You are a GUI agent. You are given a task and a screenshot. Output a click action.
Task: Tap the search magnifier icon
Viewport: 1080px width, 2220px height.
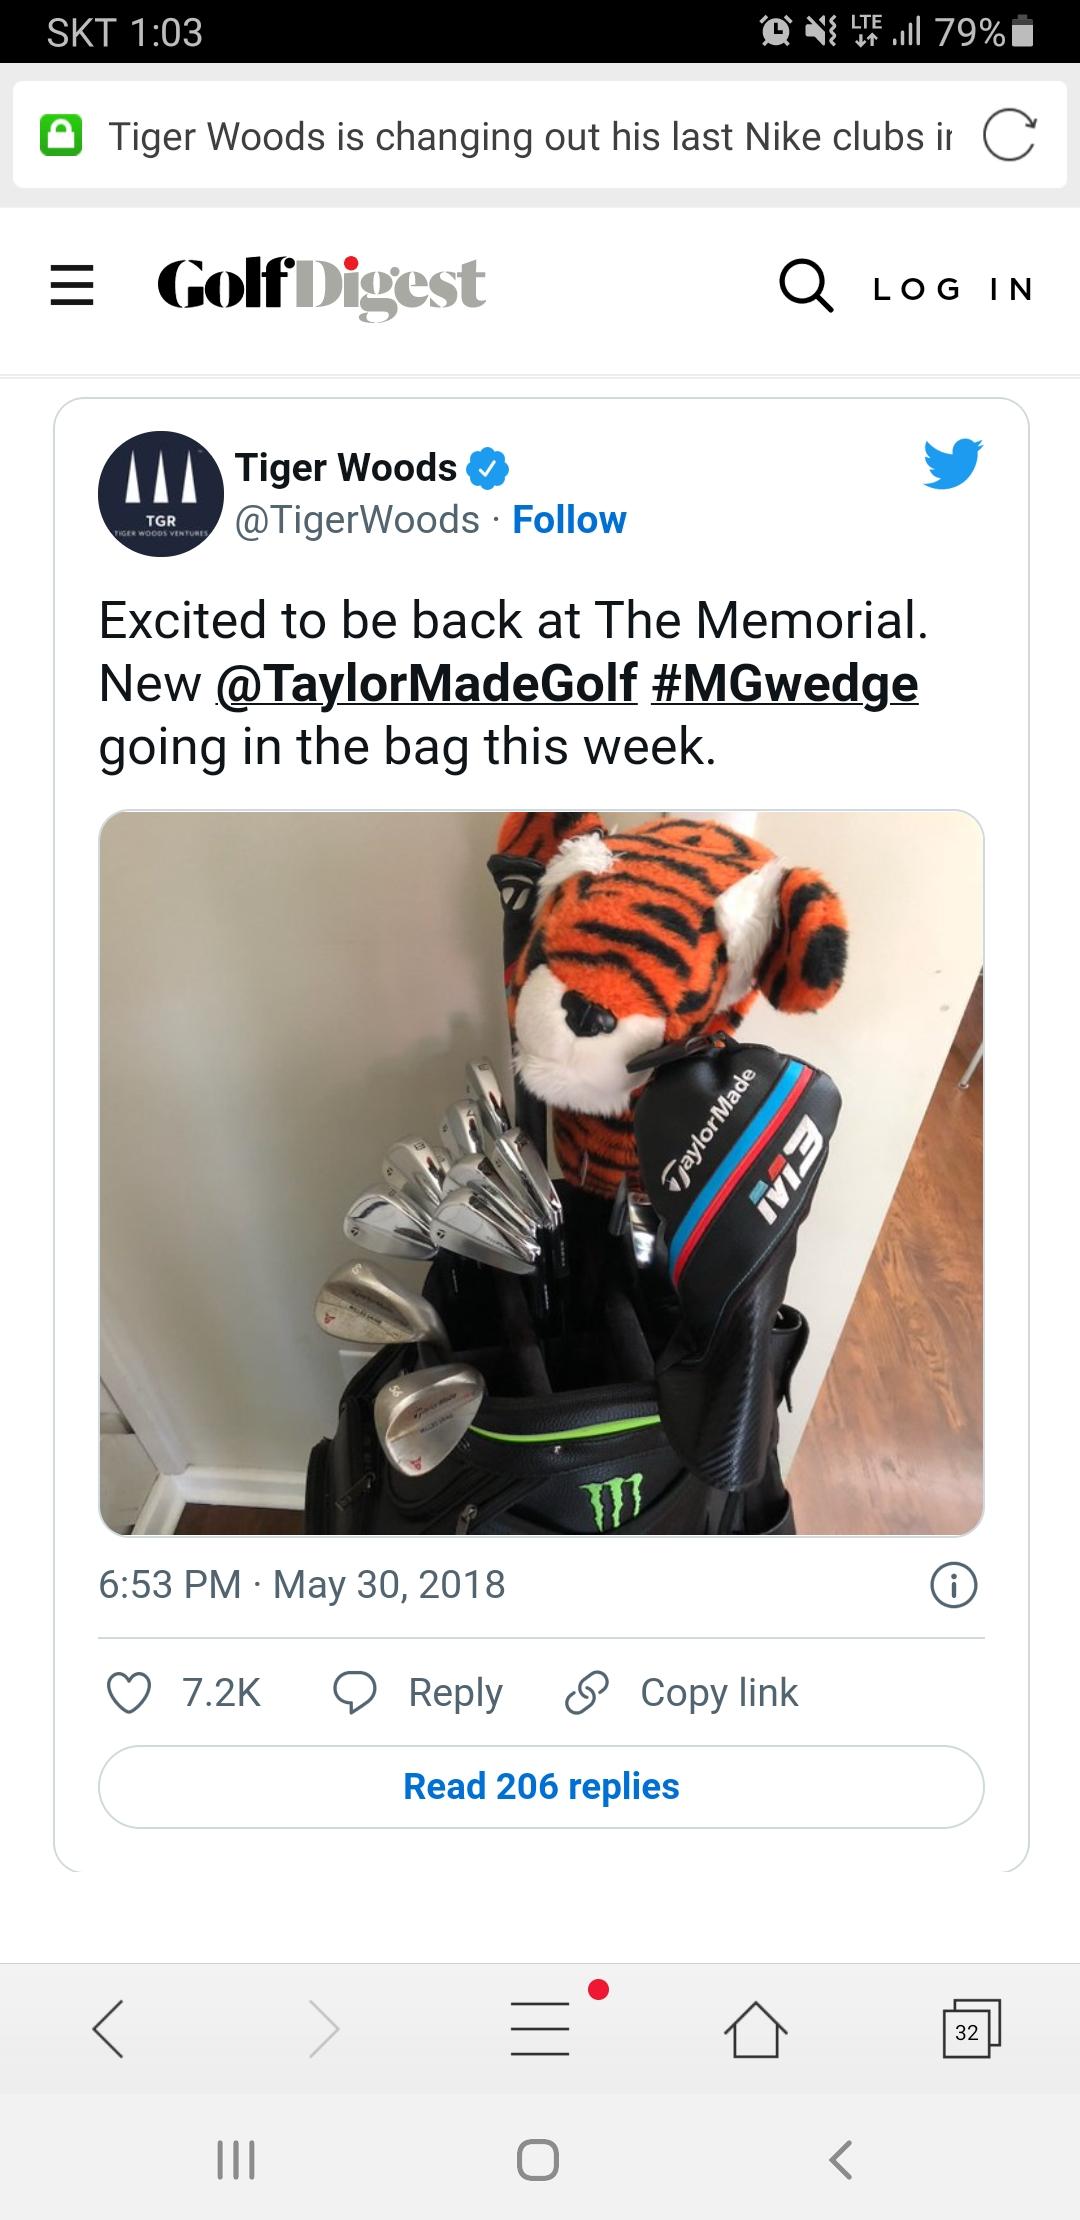coord(806,287)
